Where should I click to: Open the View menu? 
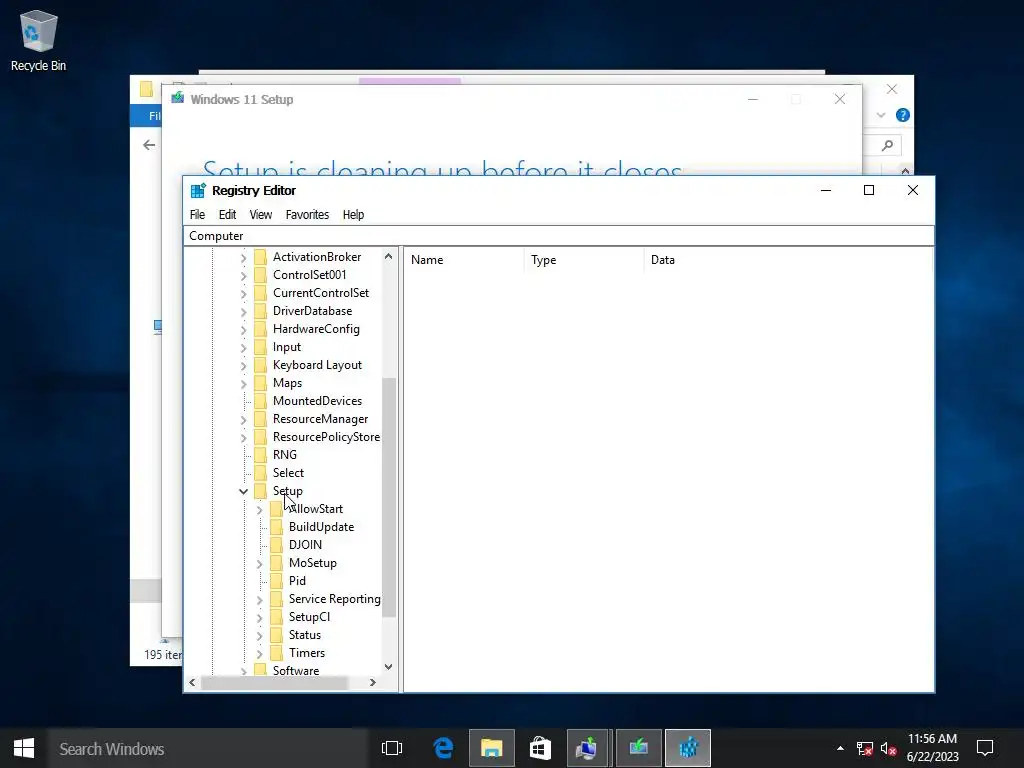point(261,215)
